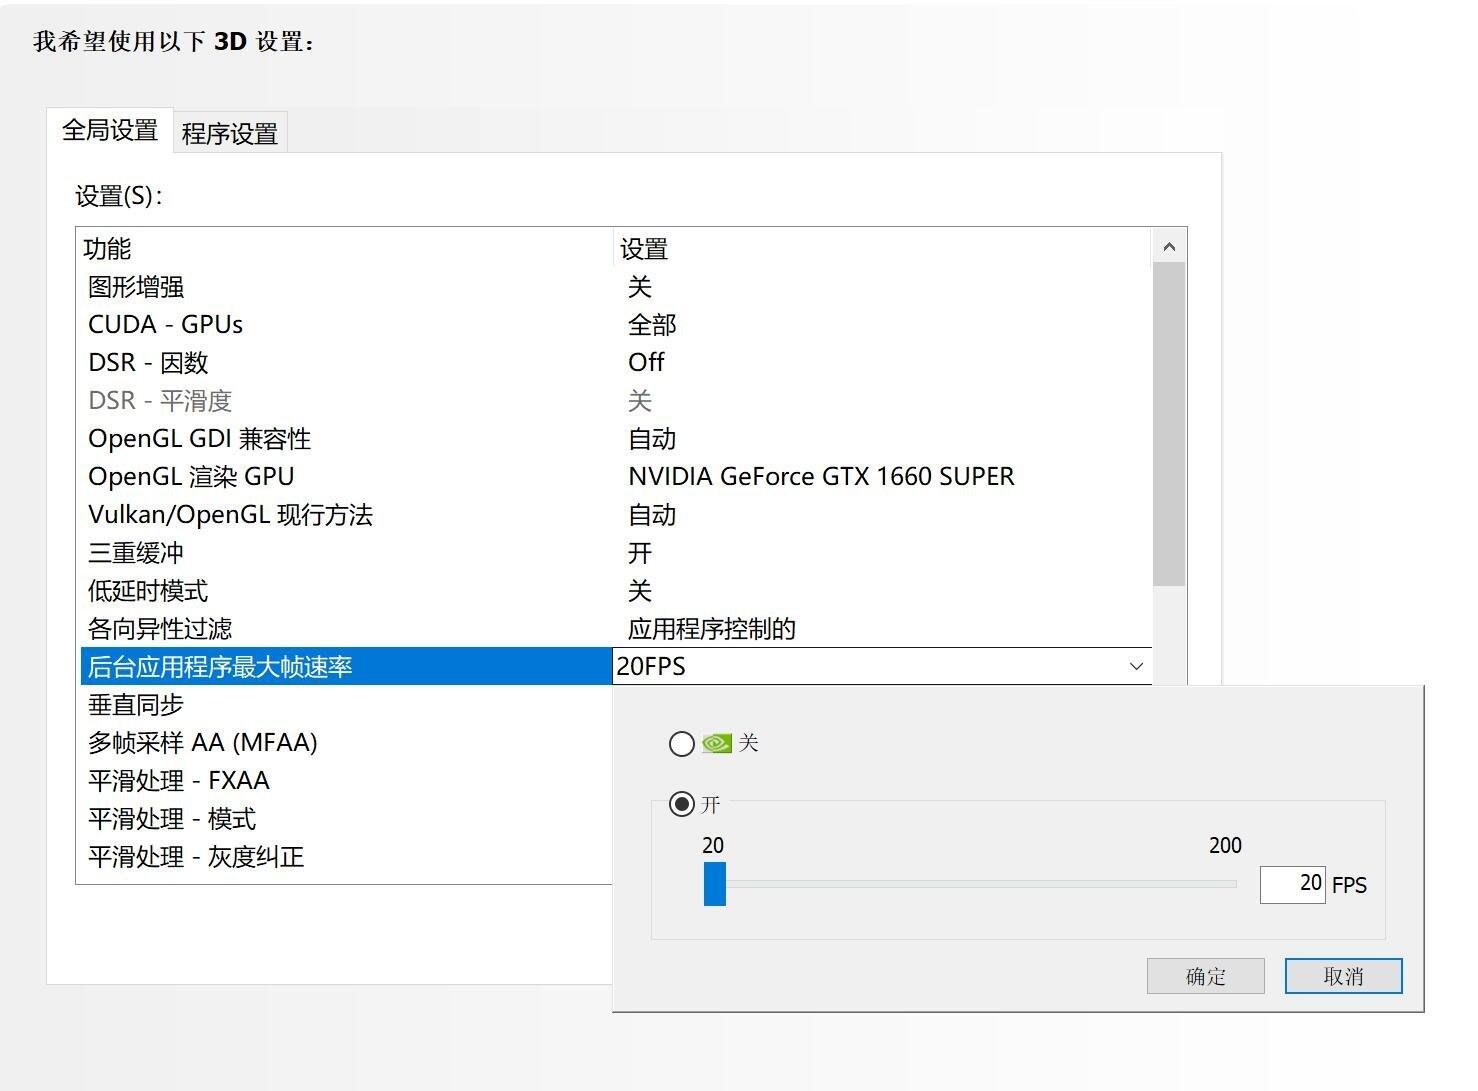This screenshot has width=1478, height=1091.
Task: Click the 自动 value for OpenGL GDI 兼容性
Action: pyautogui.click(x=652, y=439)
